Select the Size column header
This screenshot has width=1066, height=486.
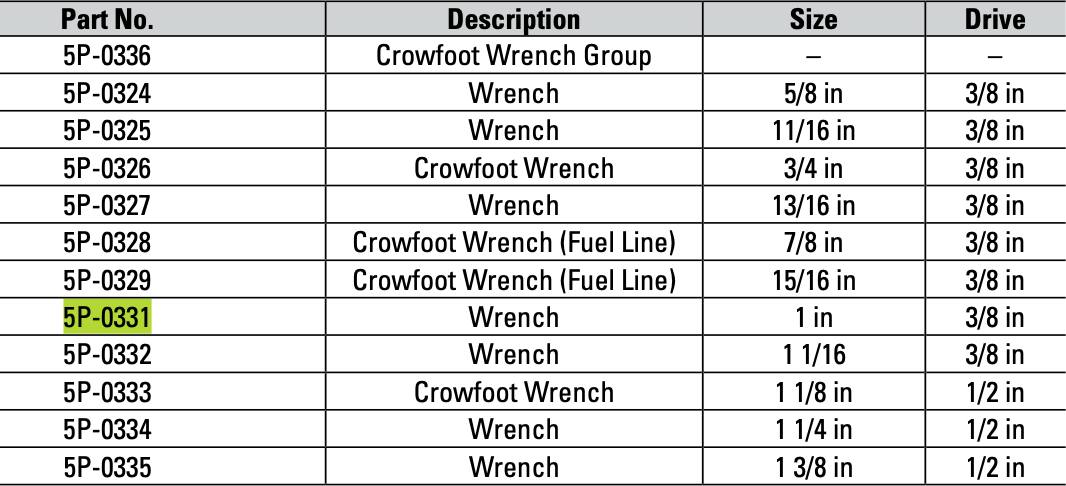point(812,19)
